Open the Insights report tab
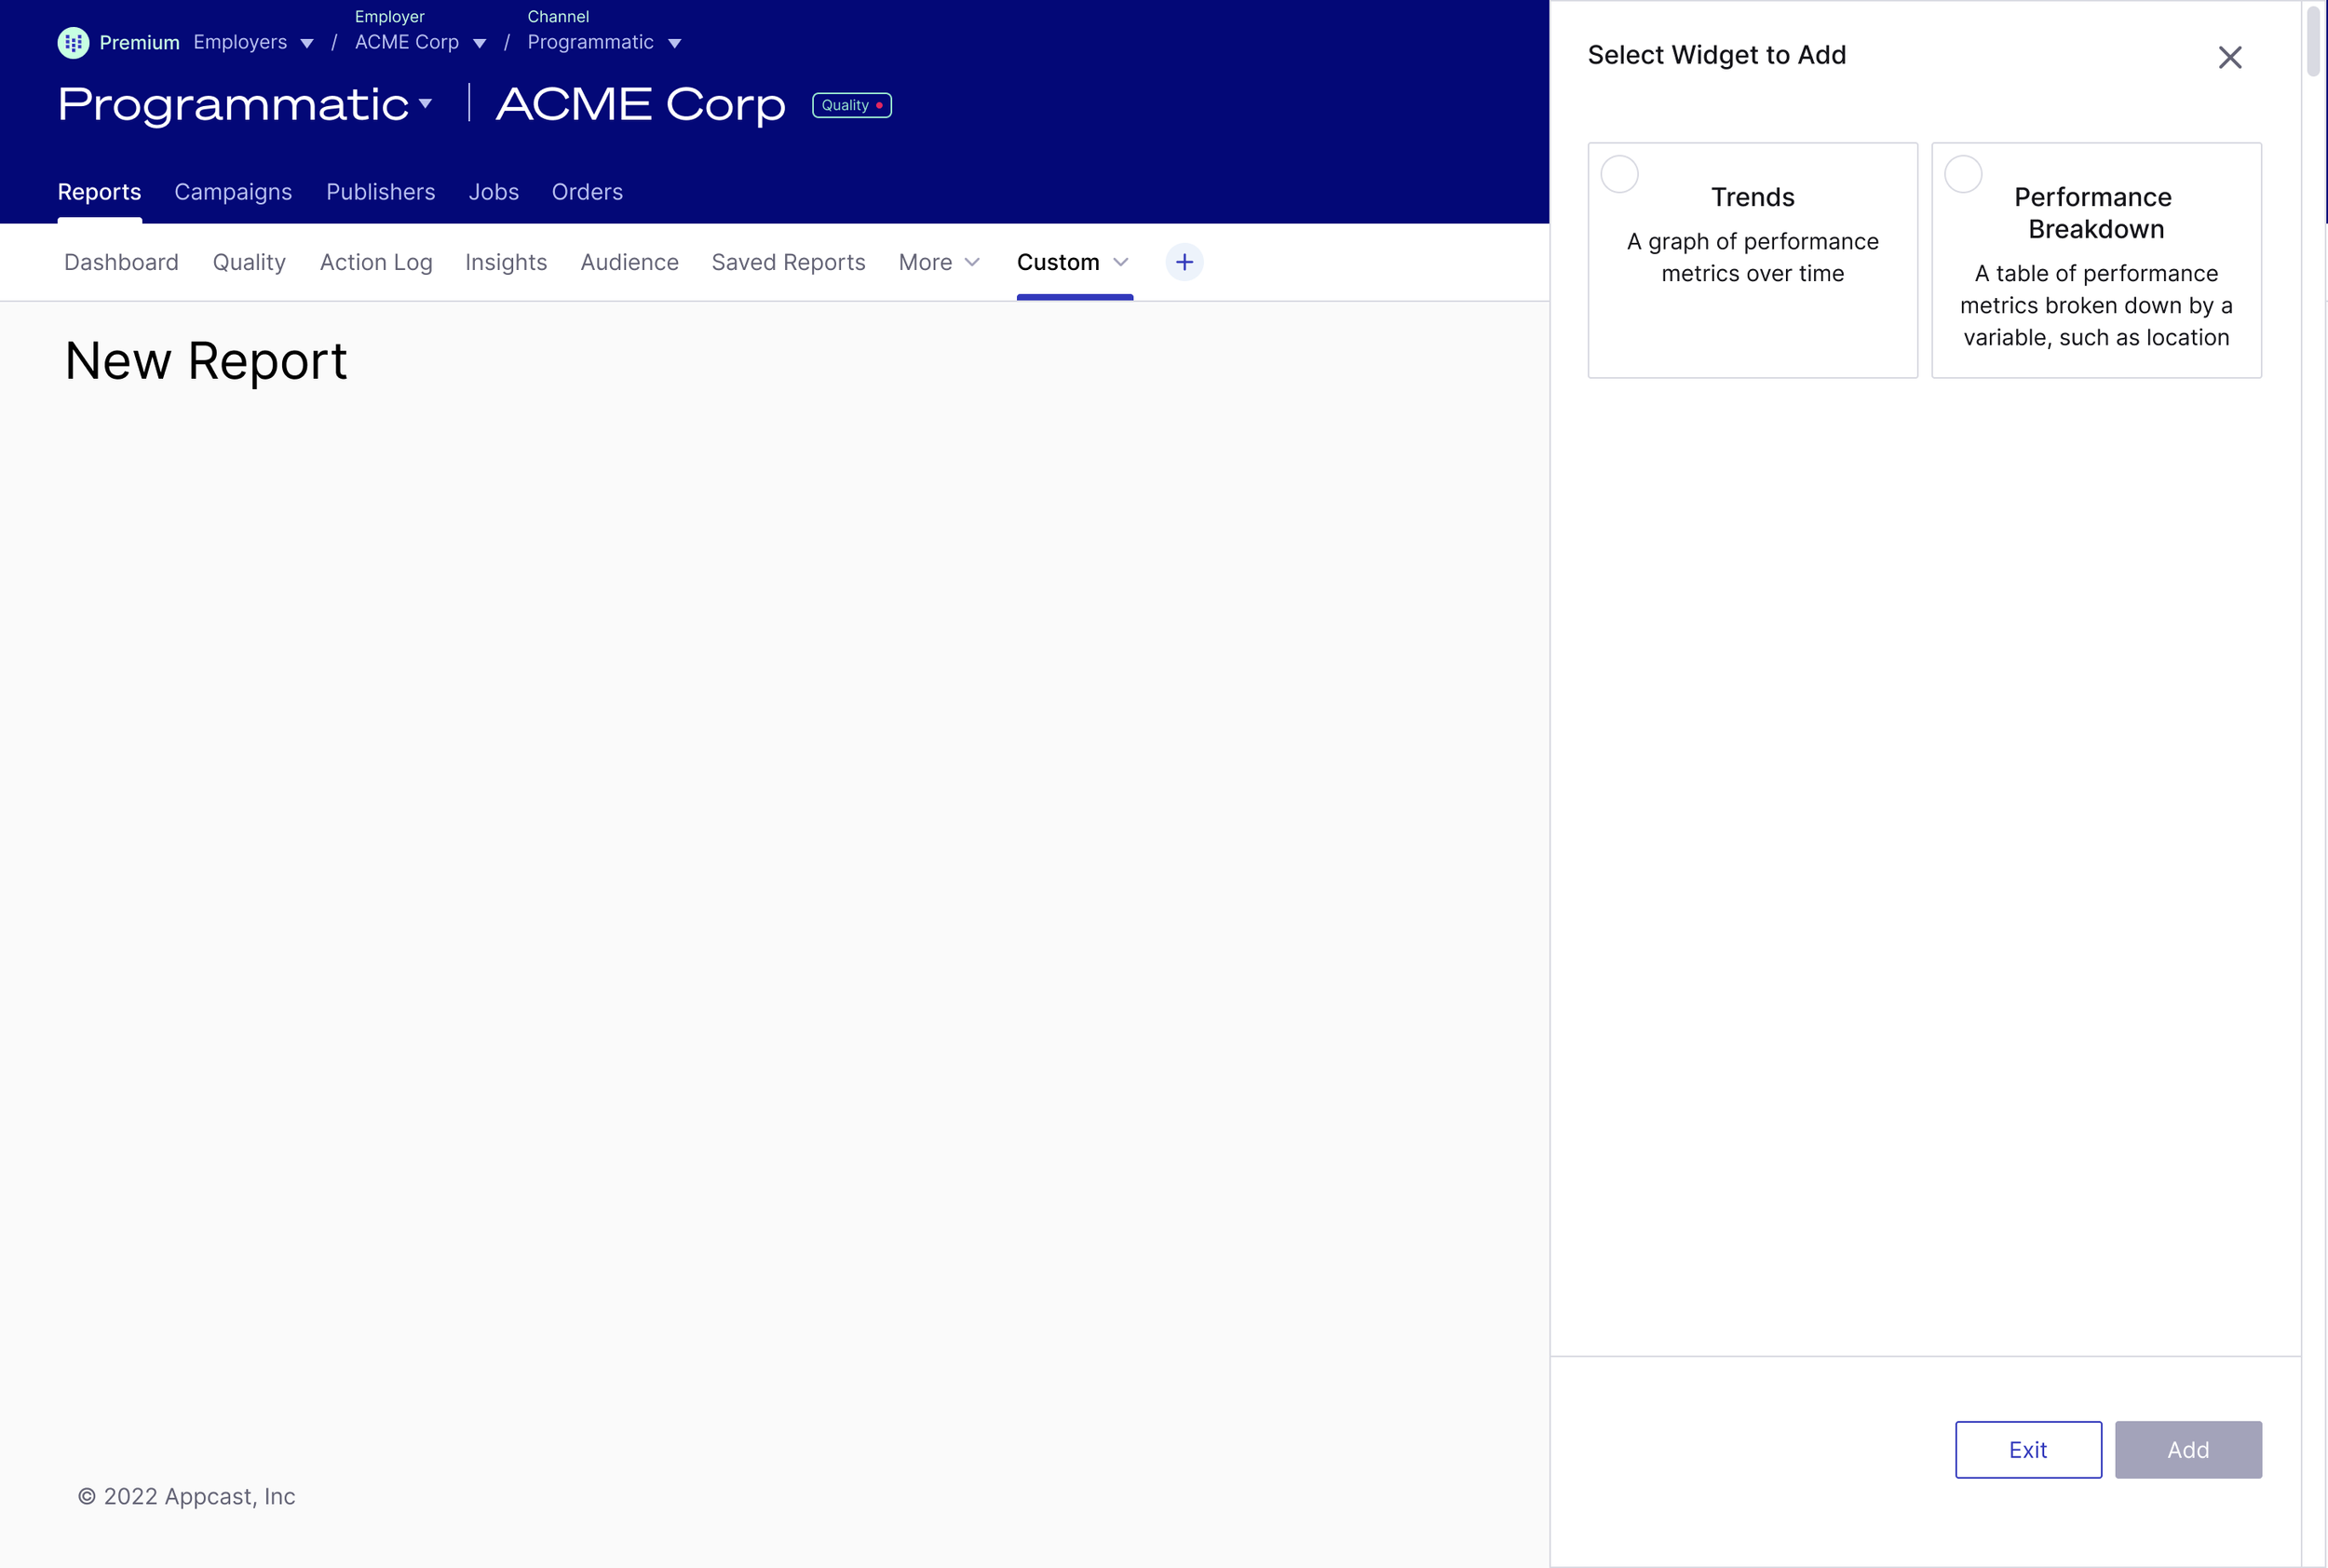Viewport: 2328px width, 1568px height. click(505, 262)
